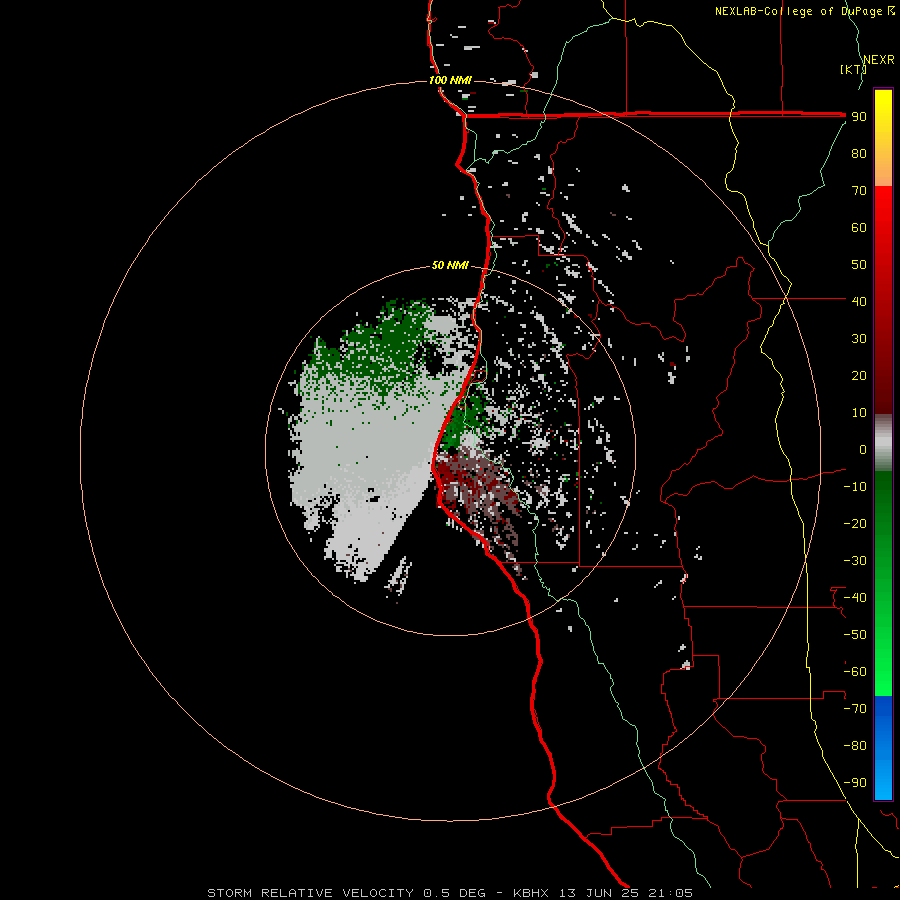Click the -70 value on the velocity scale

[x=855, y=709]
